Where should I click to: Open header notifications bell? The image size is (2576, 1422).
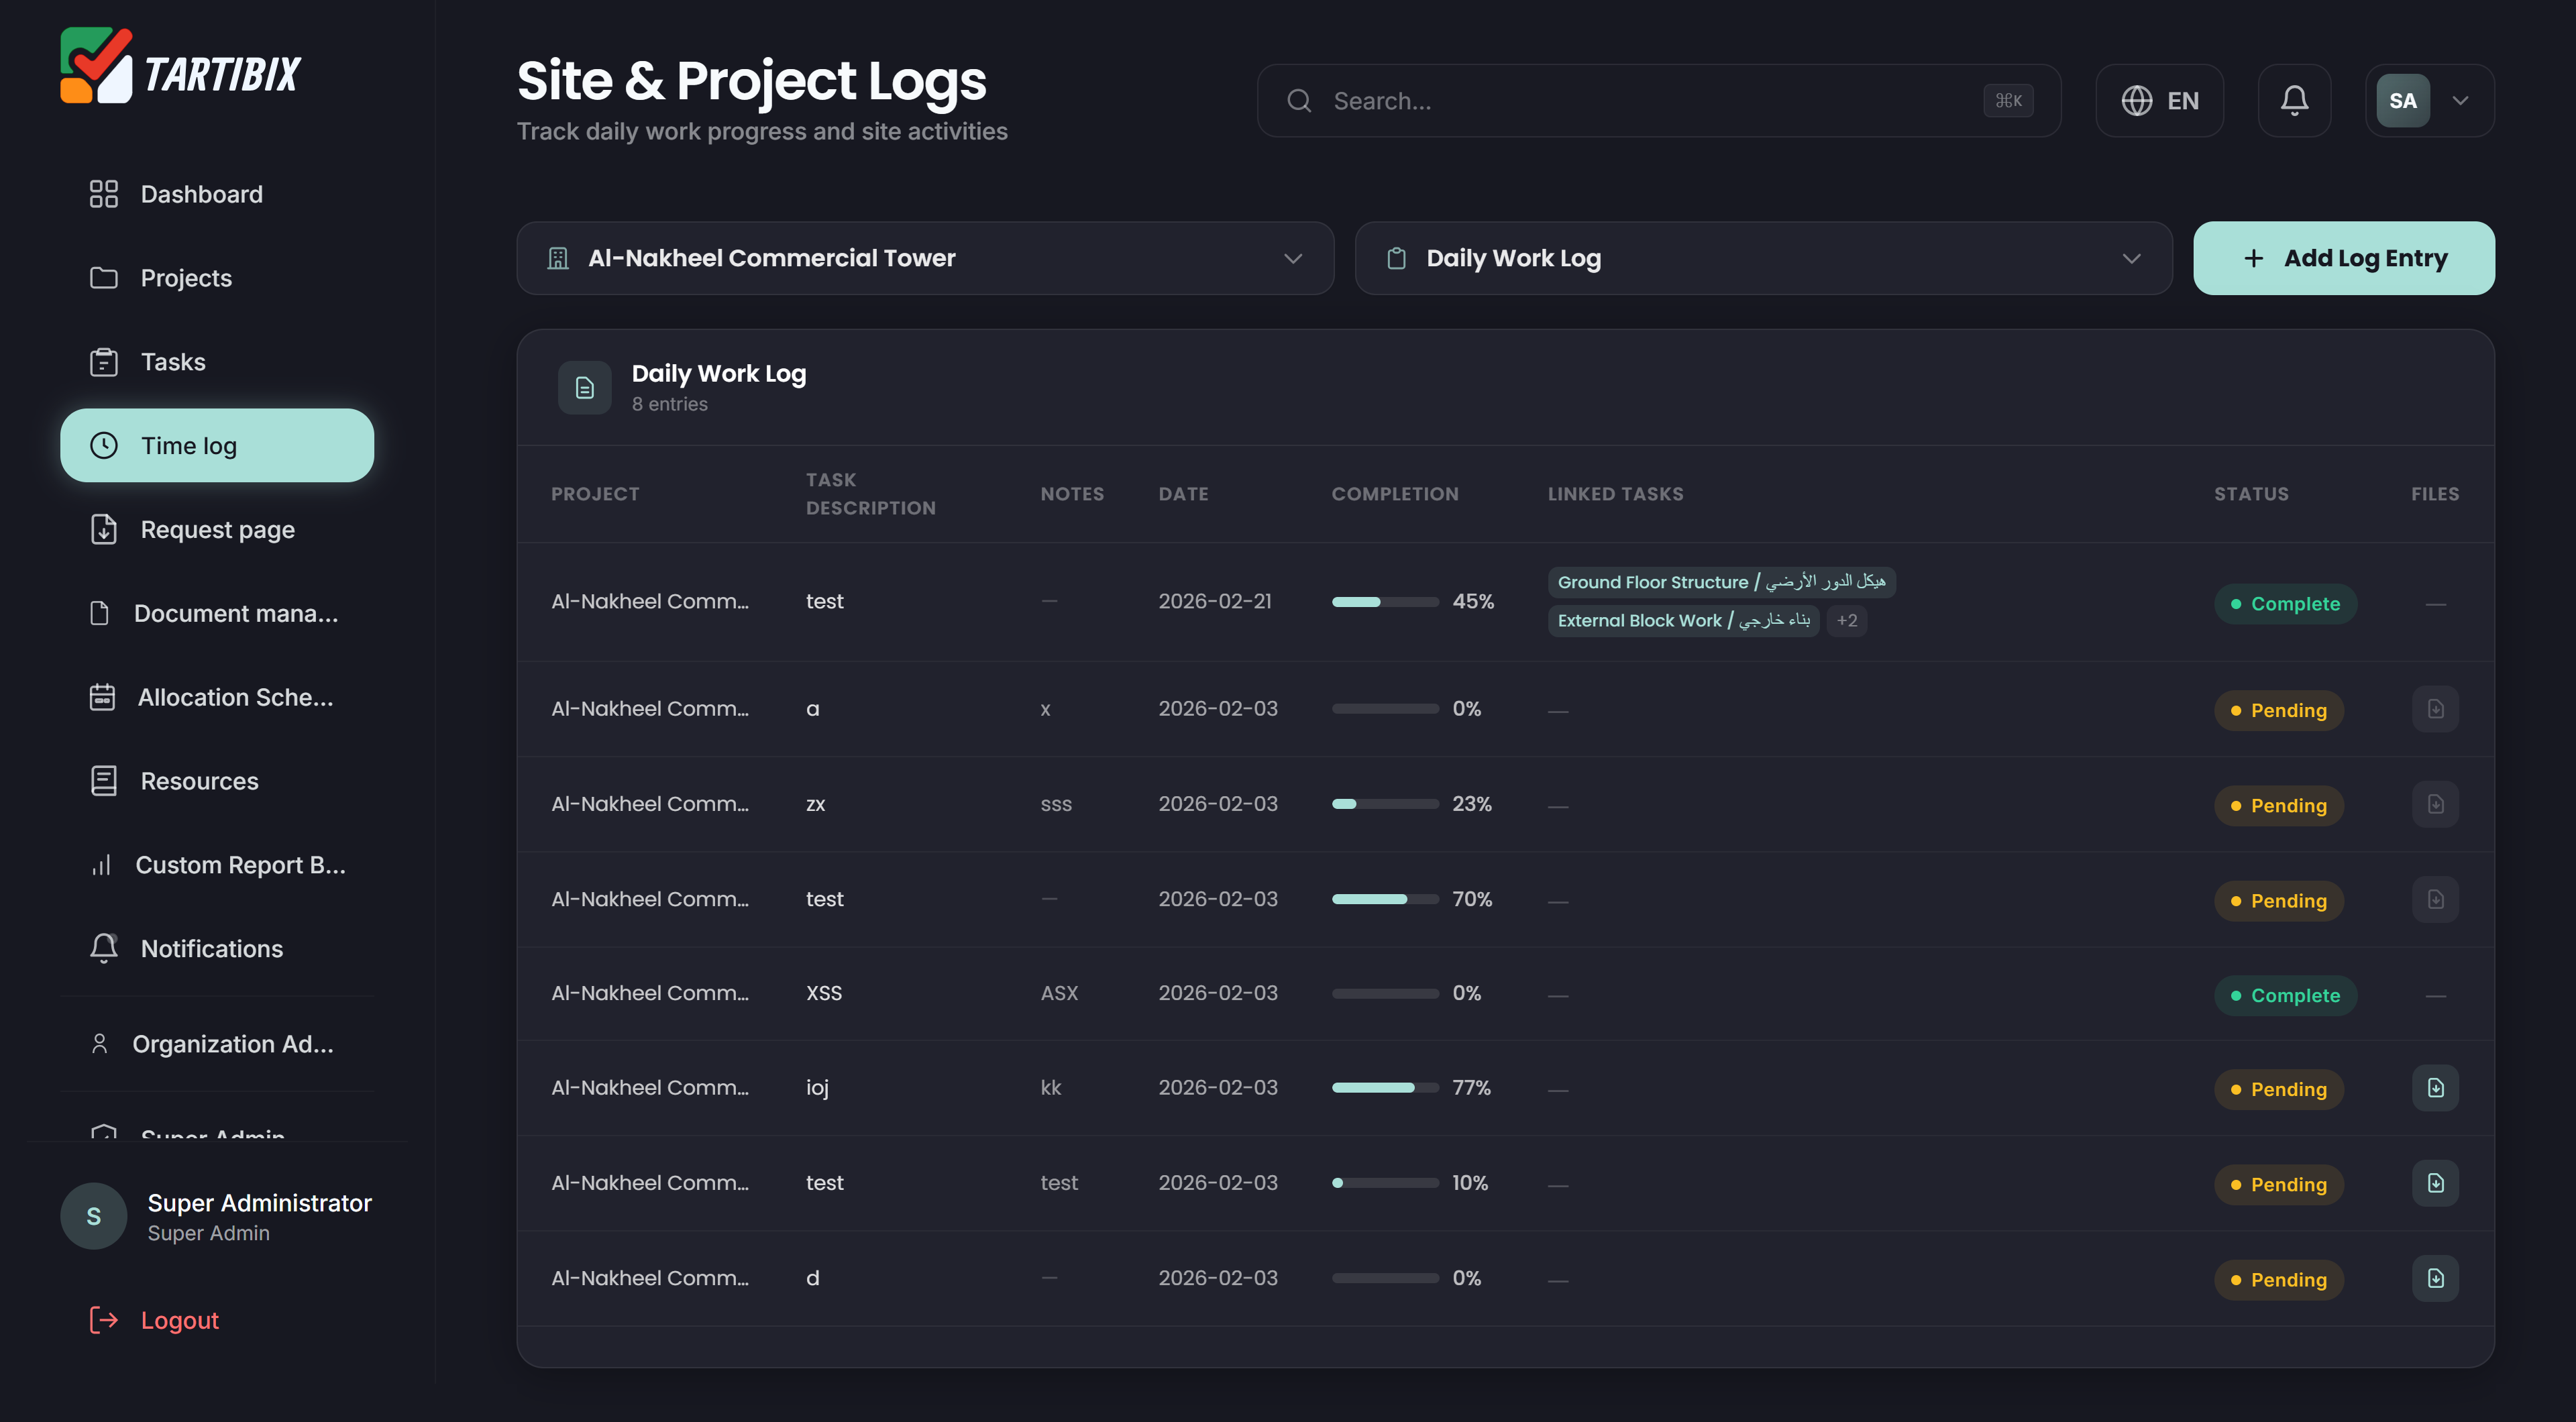[2294, 101]
